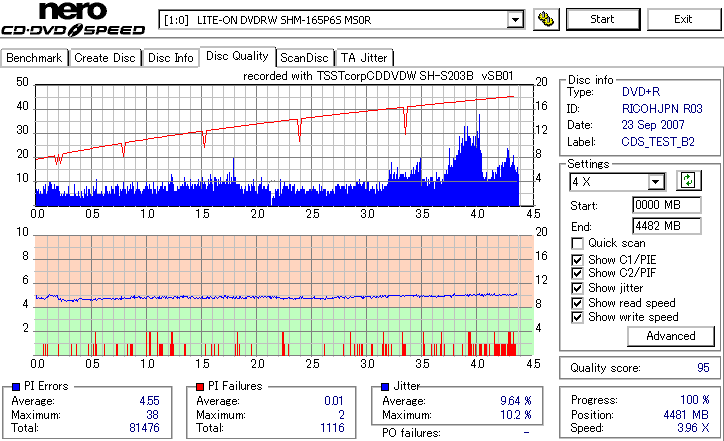This screenshot has width=724, height=441.
Task: Switch to the TA Jitter tab
Action: click(x=364, y=58)
